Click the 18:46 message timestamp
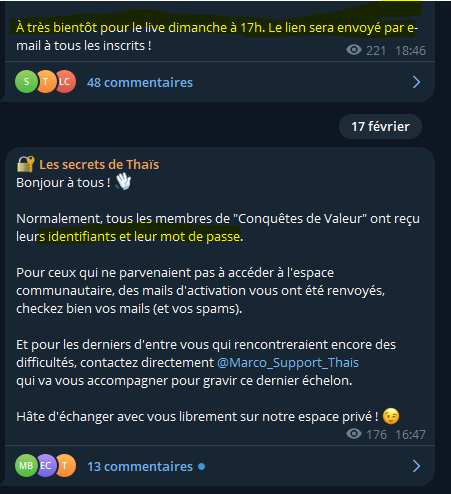The width and height of the screenshot is (451, 494). 410,51
